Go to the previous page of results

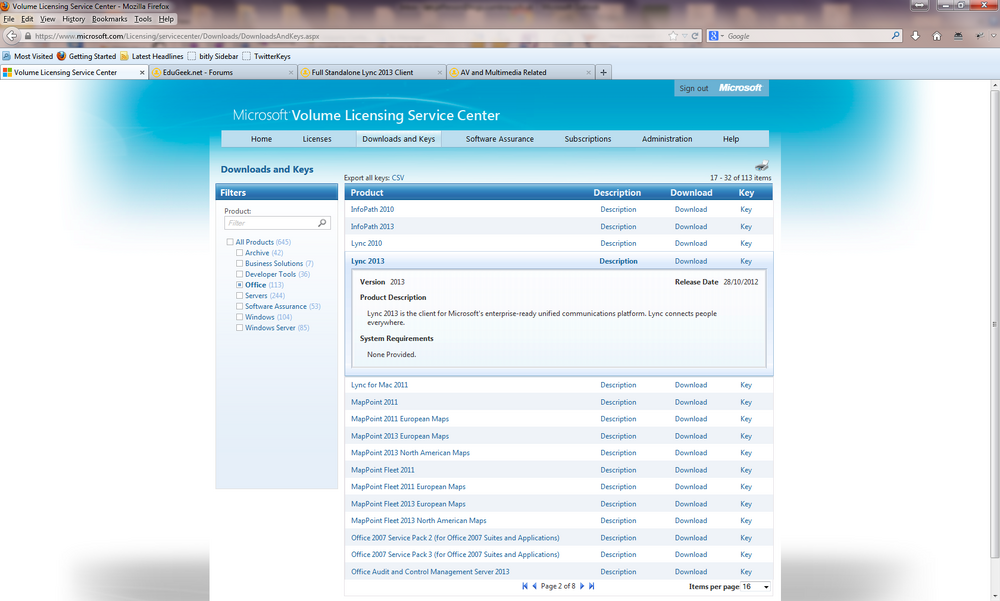(534, 586)
